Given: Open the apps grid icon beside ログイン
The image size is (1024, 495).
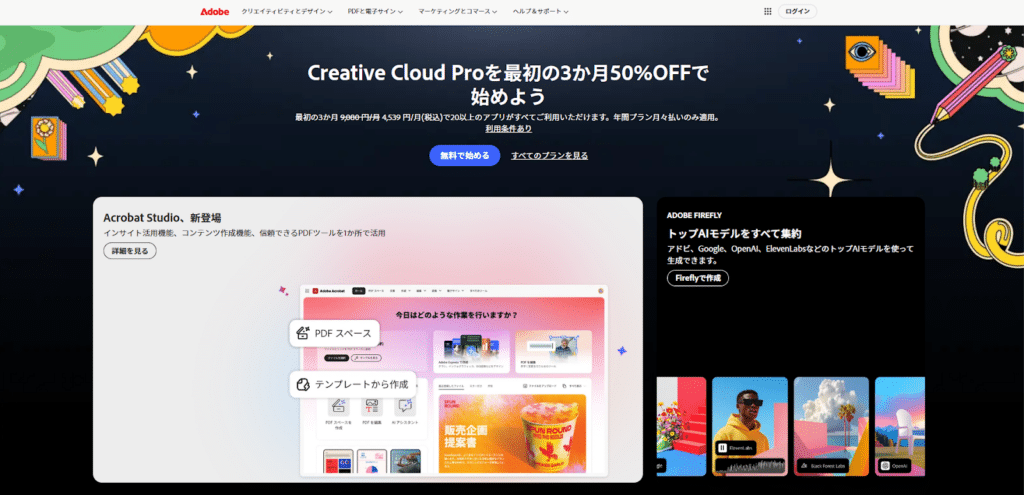Looking at the screenshot, I should tap(767, 11).
